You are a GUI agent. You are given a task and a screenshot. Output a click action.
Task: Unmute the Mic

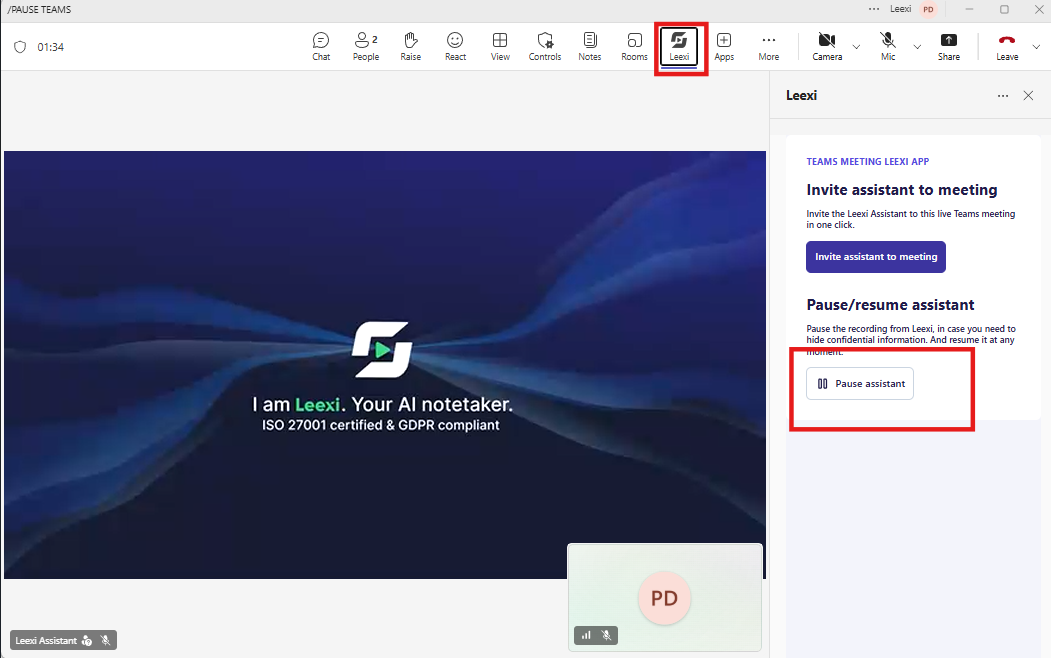pyautogui.click(x=888, y=47)
